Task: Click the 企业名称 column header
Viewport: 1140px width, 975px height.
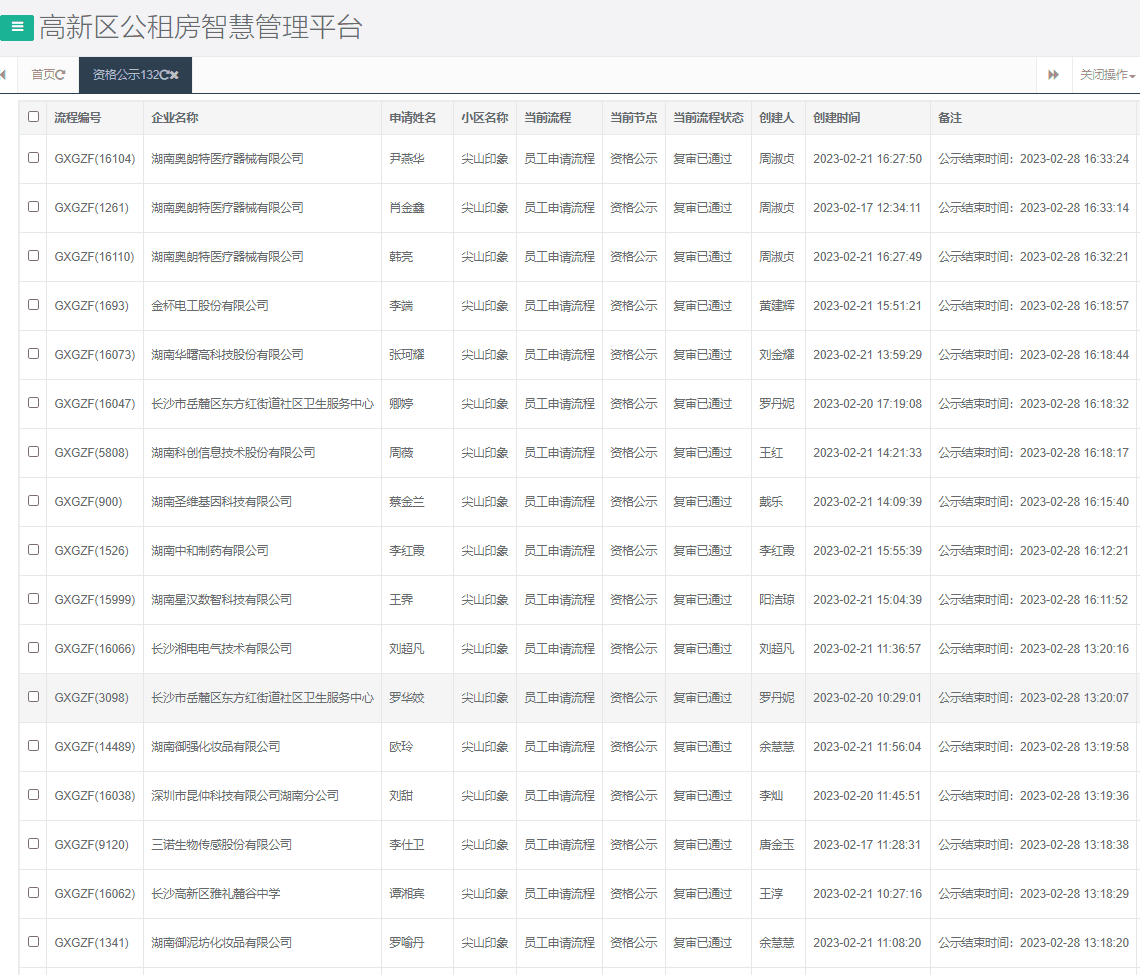Action: tap(174, 118)
